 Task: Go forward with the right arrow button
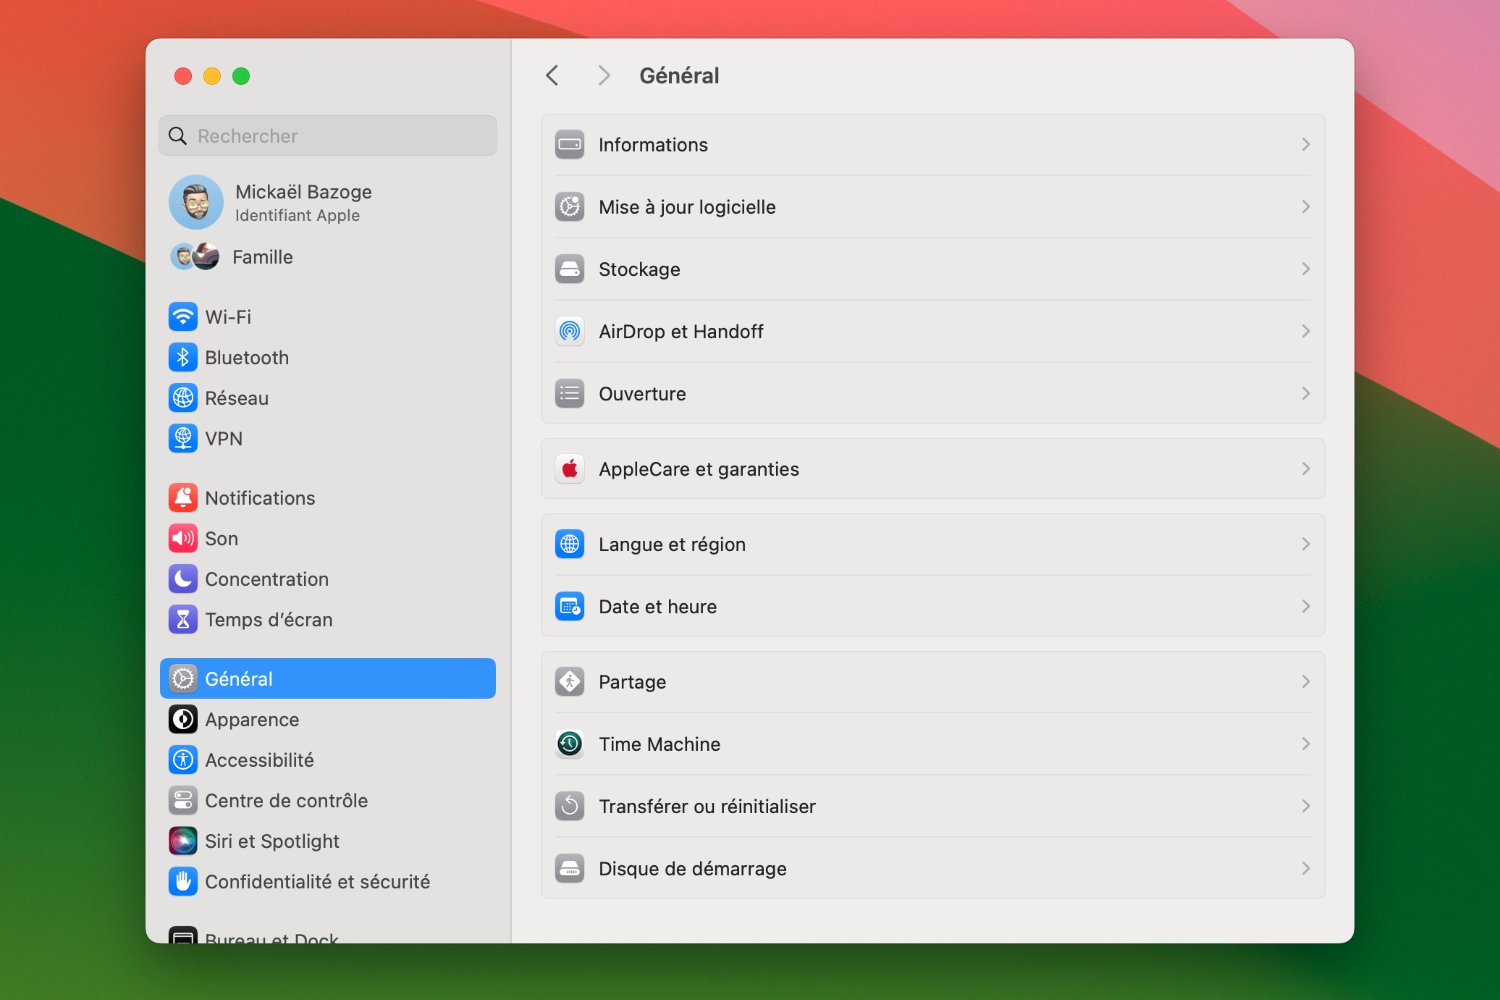(603, 76)
